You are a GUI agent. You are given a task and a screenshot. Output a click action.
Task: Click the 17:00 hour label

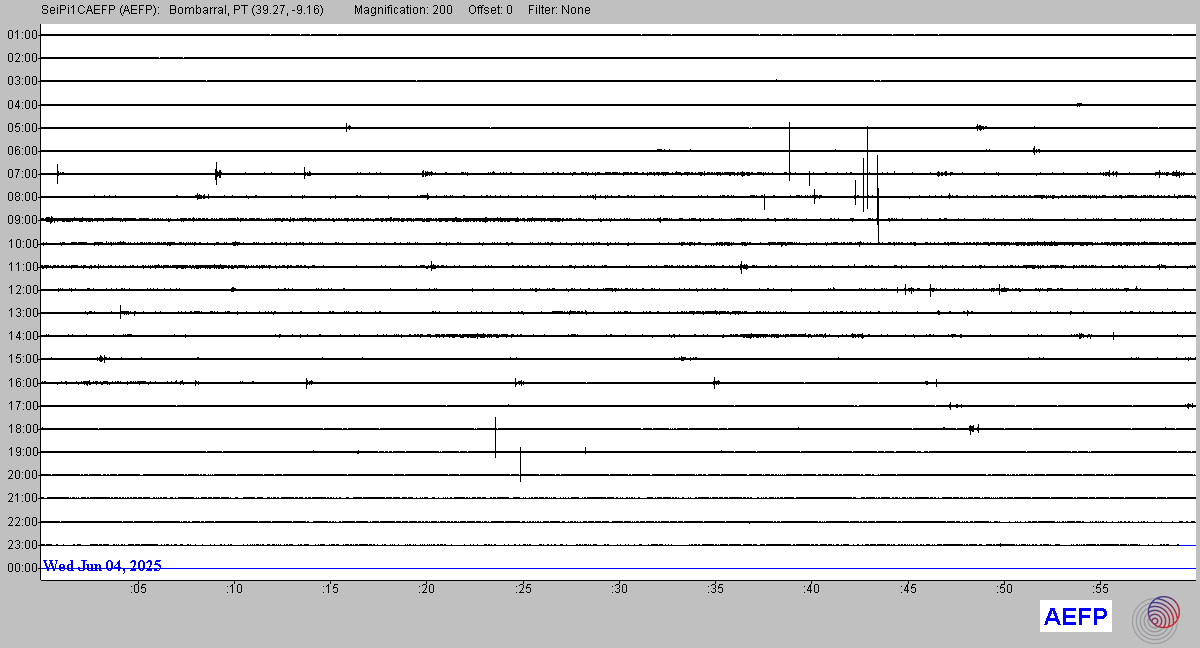click(22, 406)
